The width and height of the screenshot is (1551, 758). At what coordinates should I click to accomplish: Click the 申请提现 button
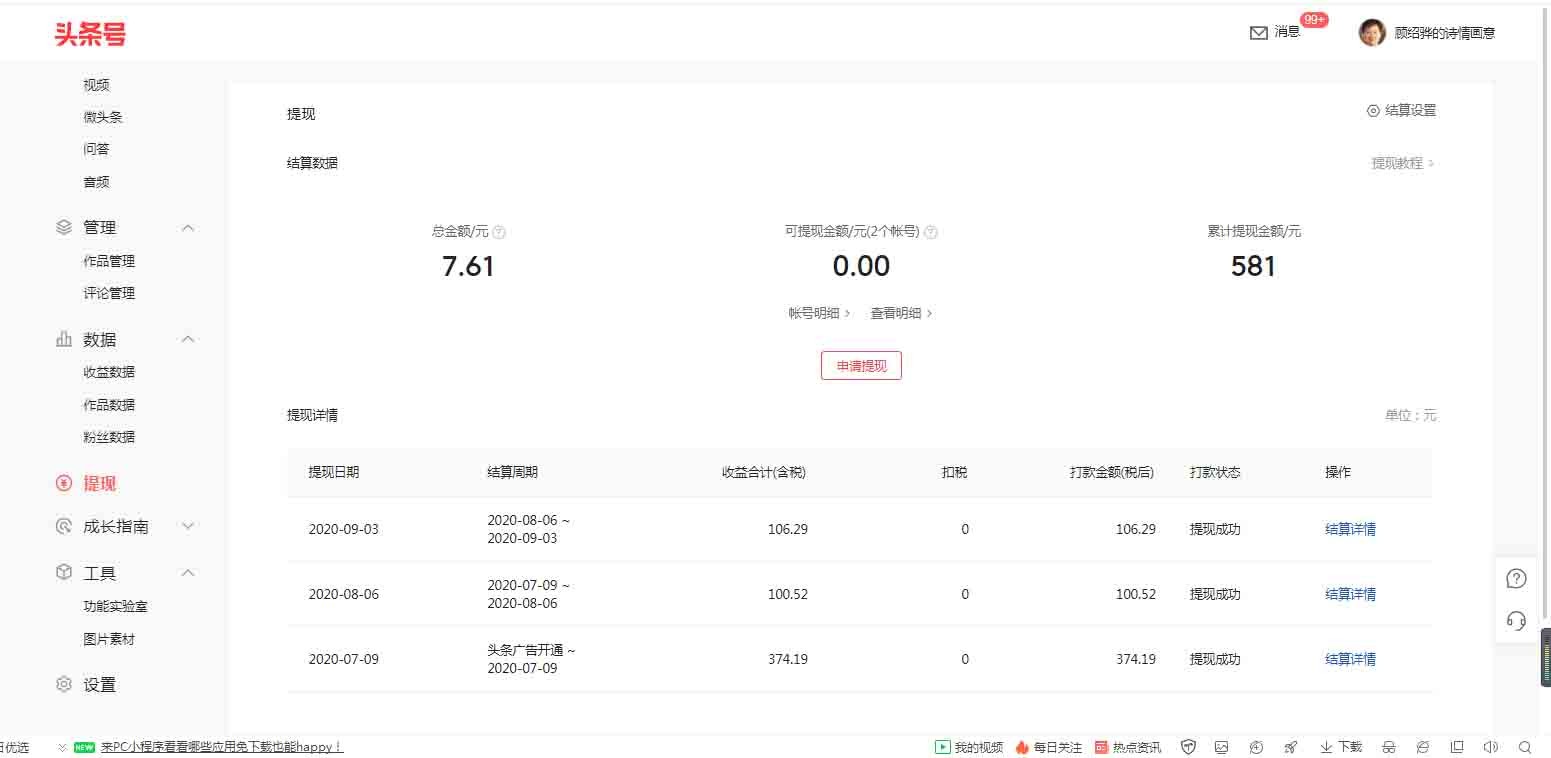click(x=861, y=366)
